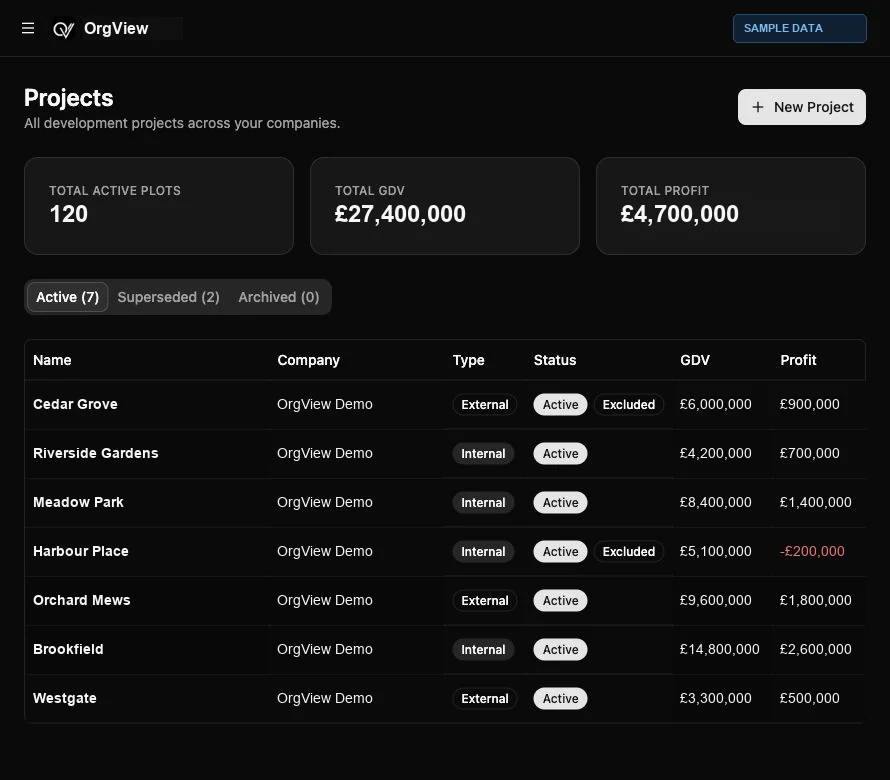Click the Profit column header

798,360
